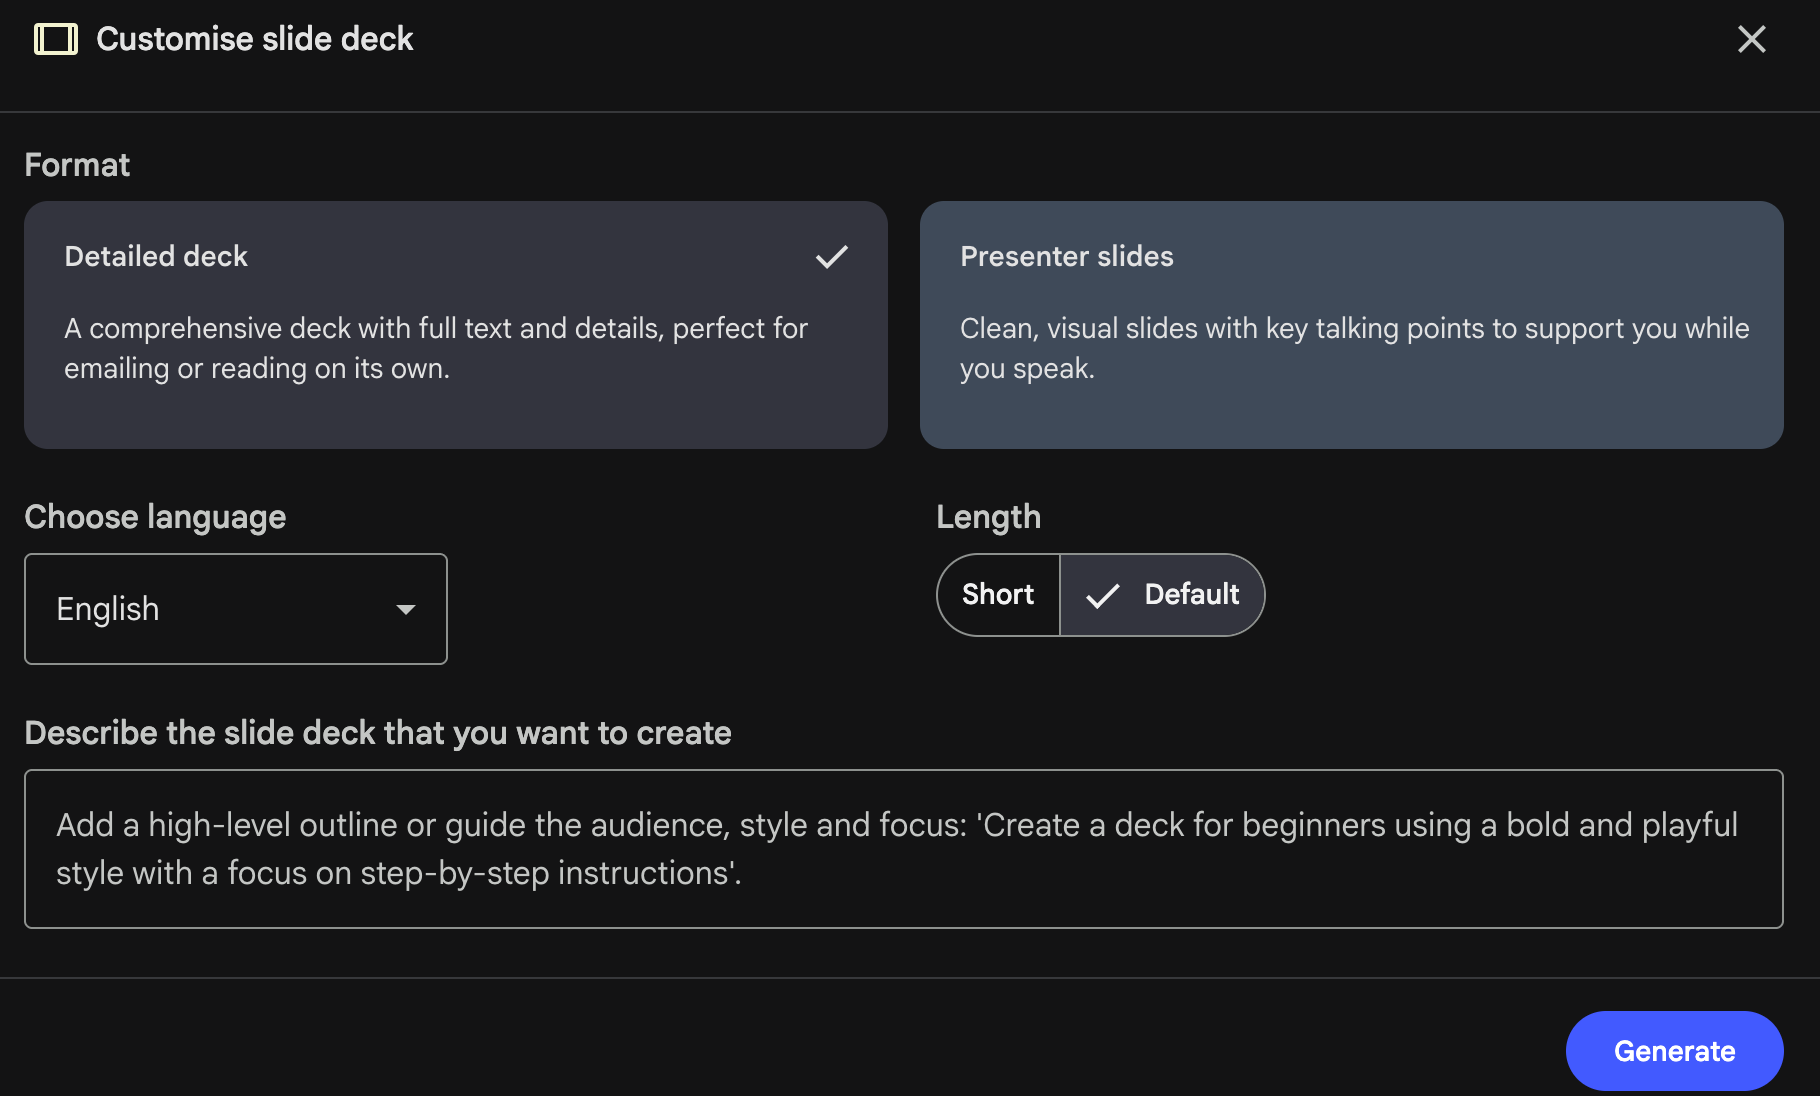
Task: Click the checkmark next to Default length
Action: (x=1101, y=595)
